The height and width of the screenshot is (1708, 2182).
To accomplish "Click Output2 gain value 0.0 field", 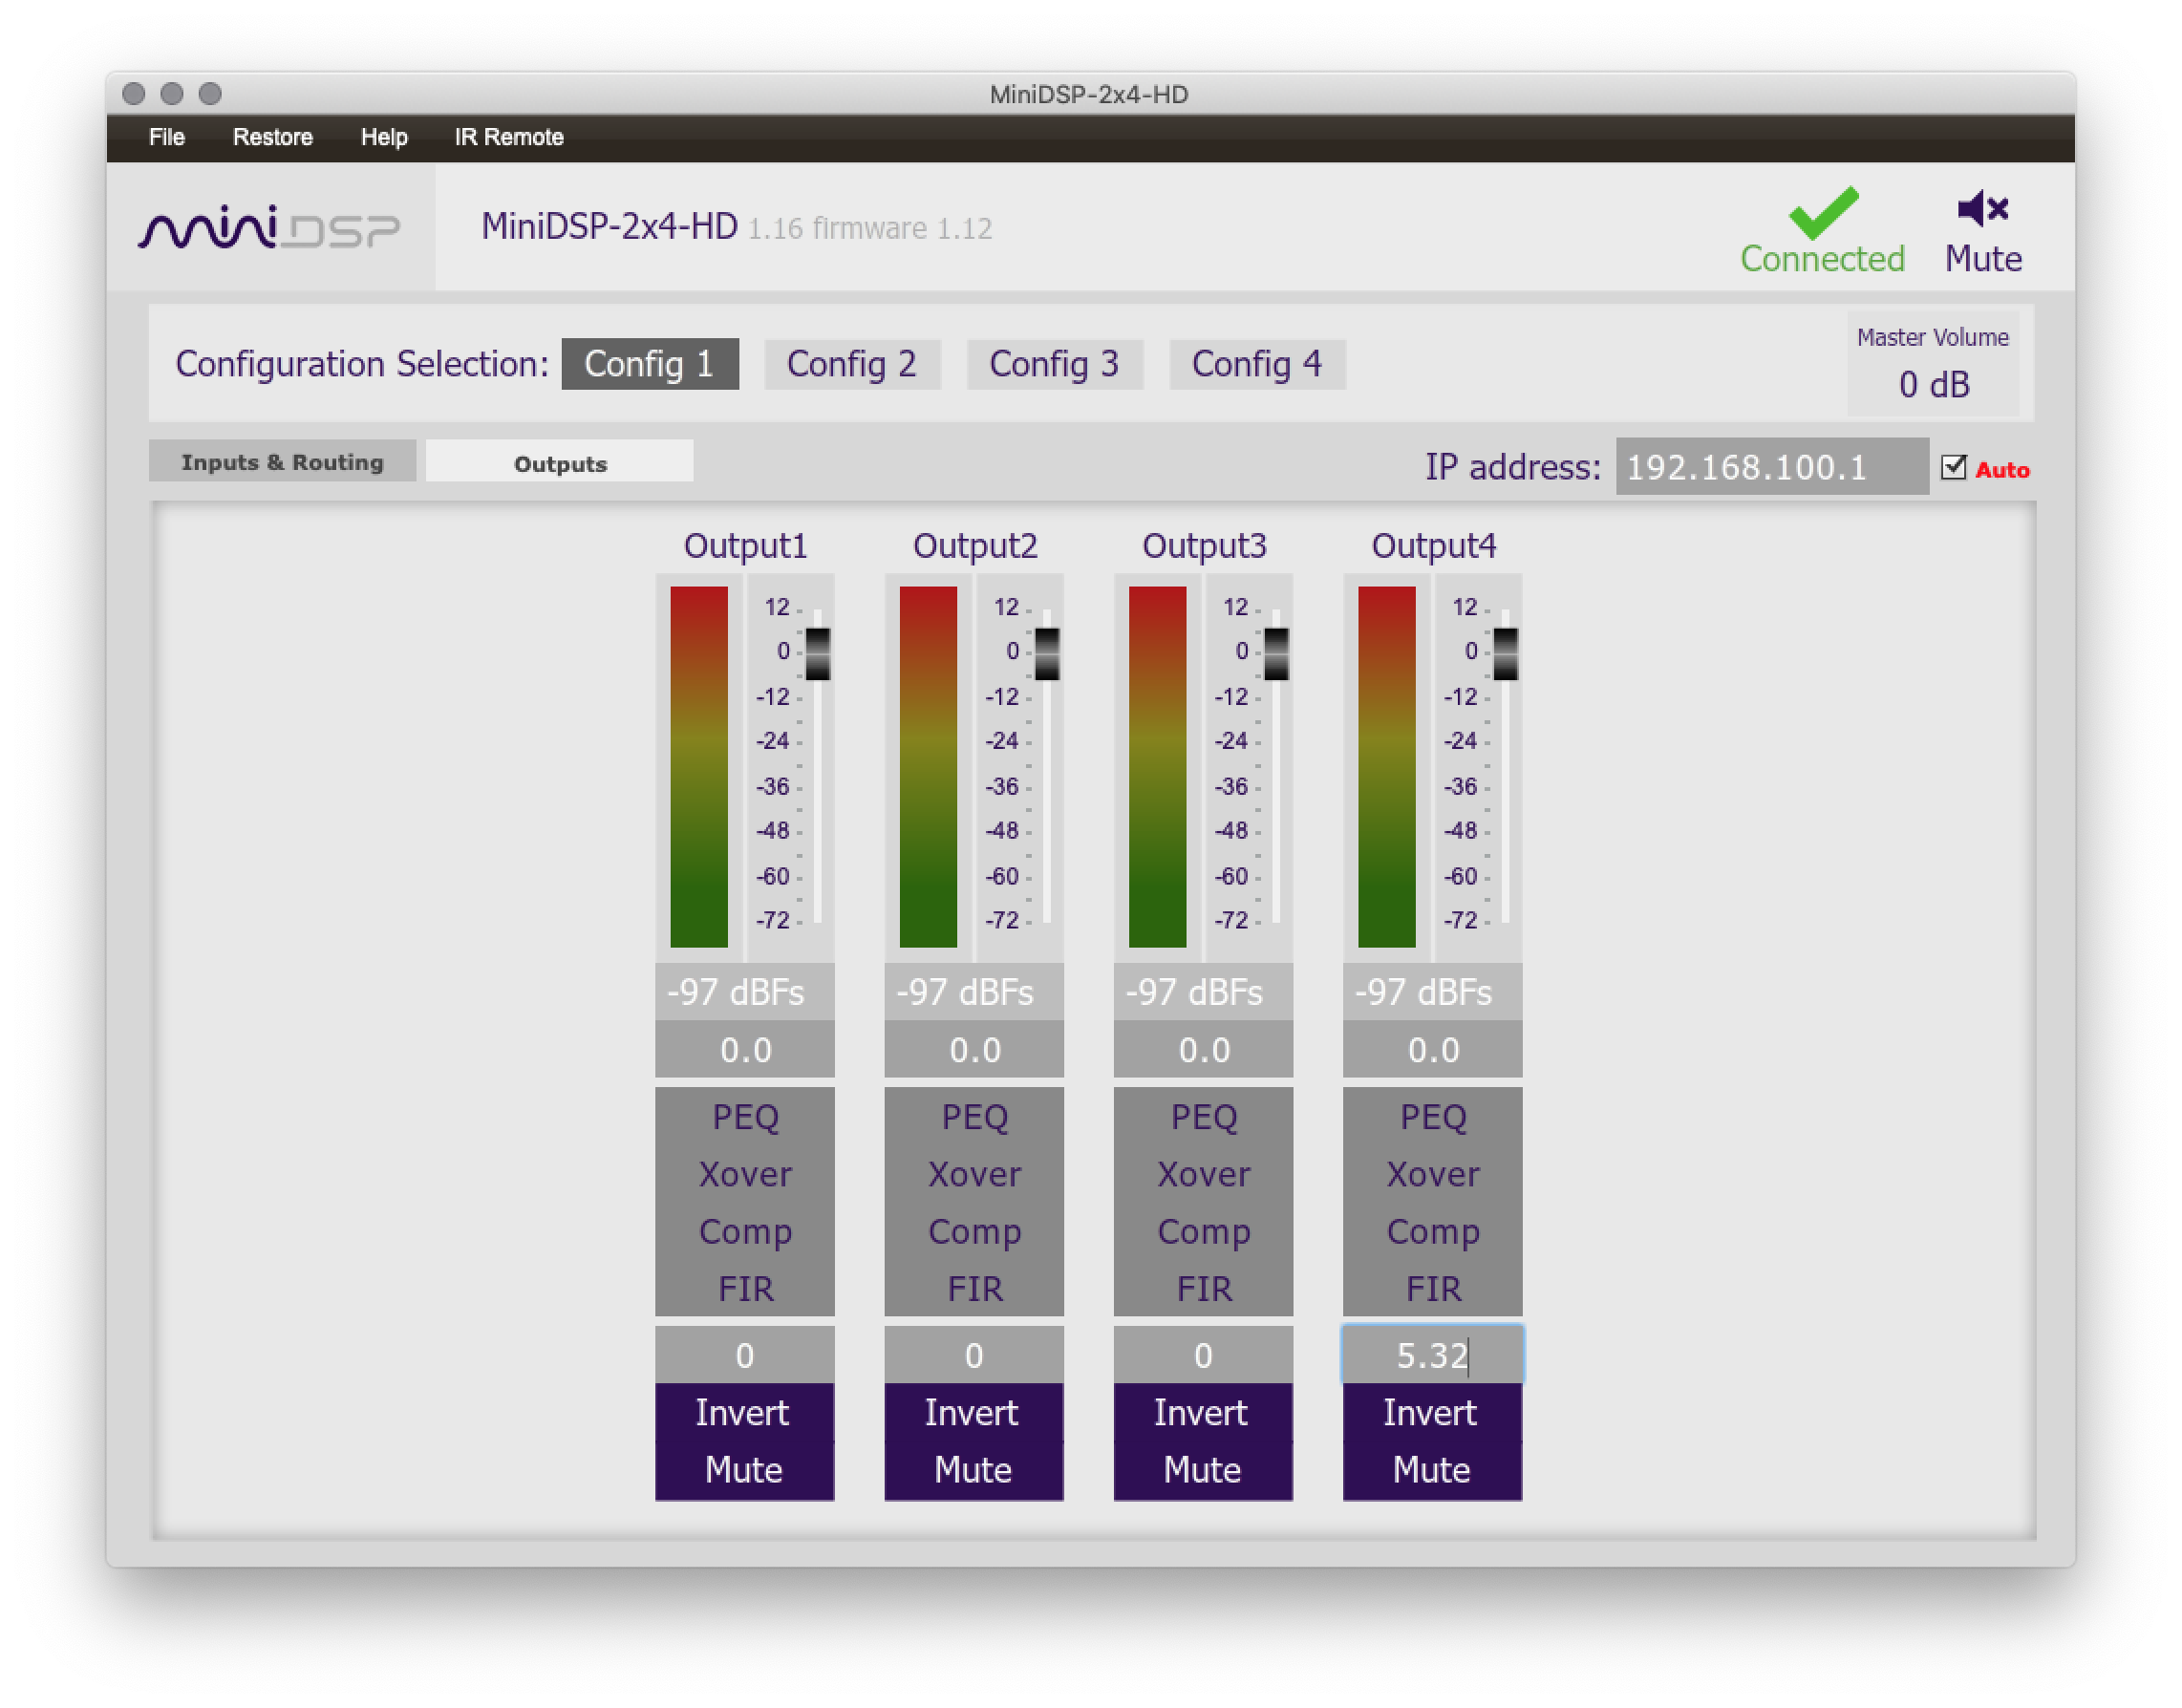I will [974, 1050].
